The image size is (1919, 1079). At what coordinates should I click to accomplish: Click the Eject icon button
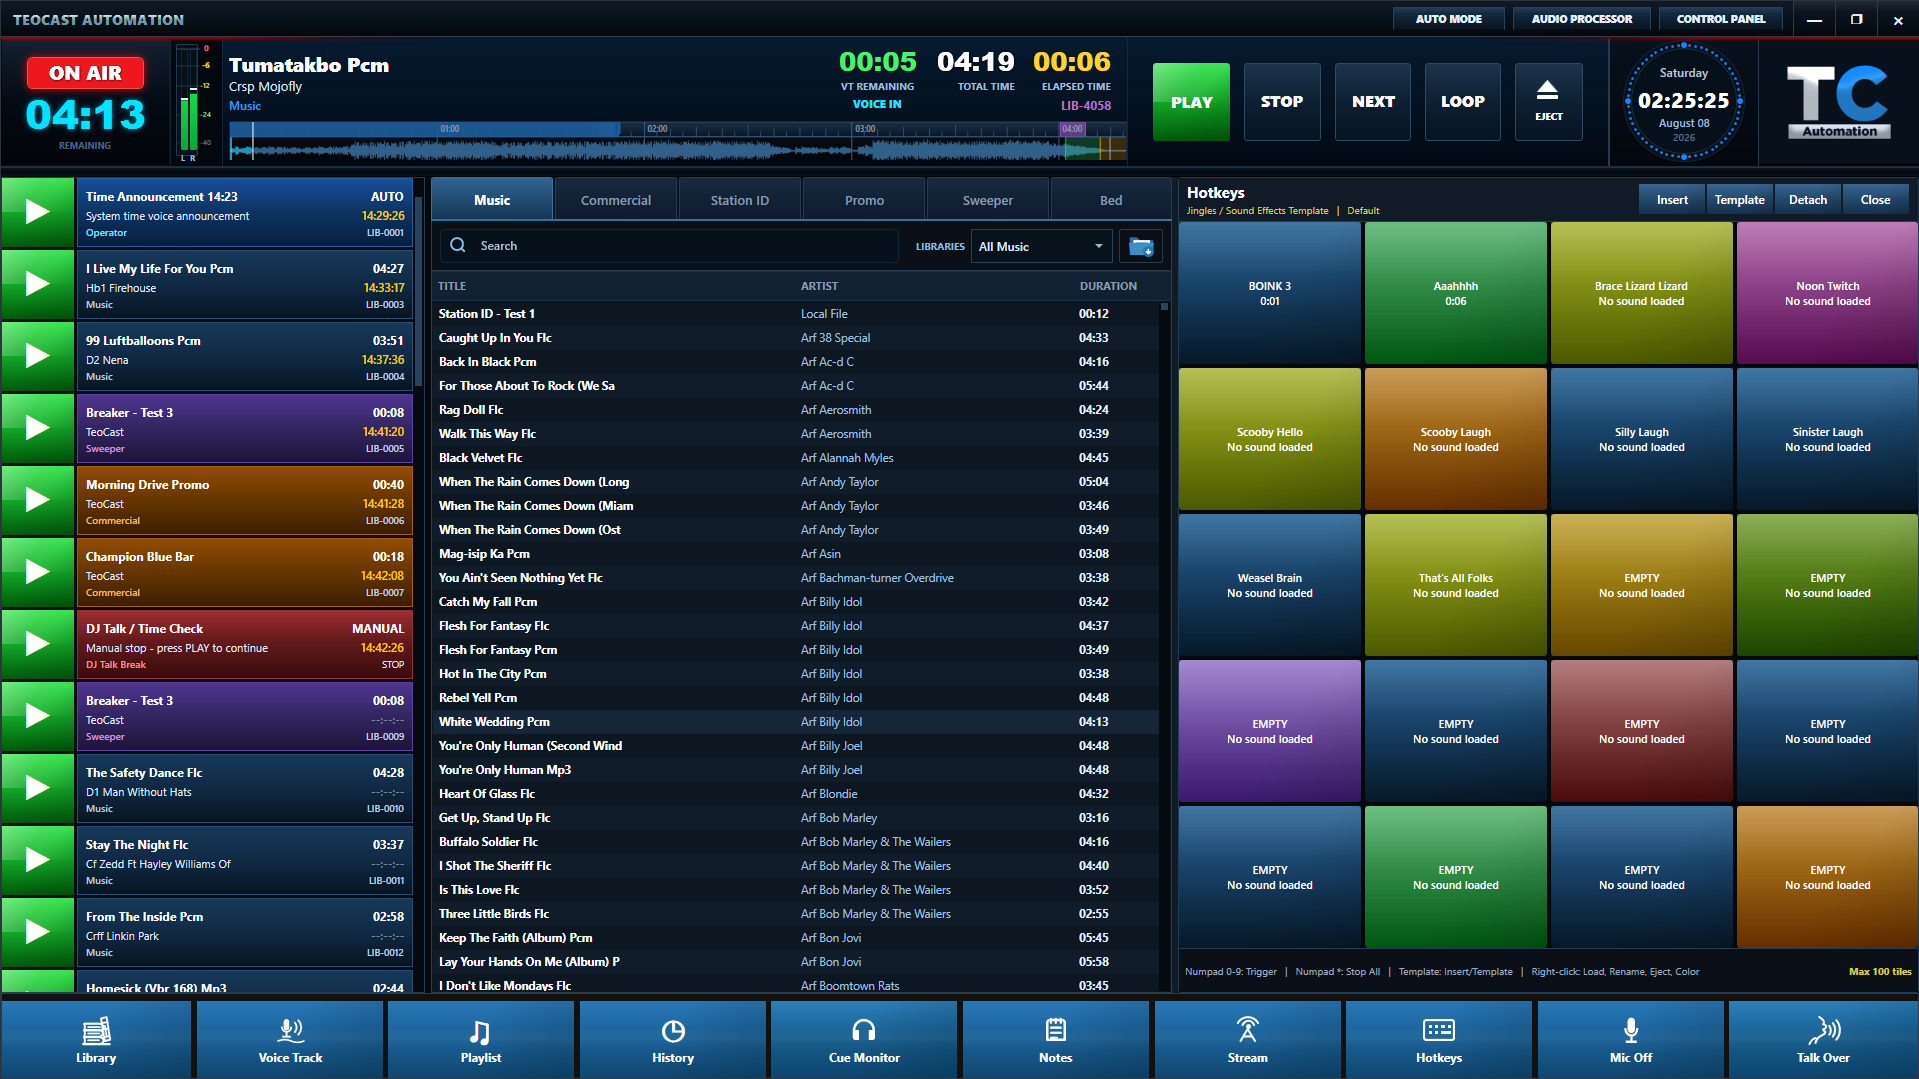pos(1548,101)
